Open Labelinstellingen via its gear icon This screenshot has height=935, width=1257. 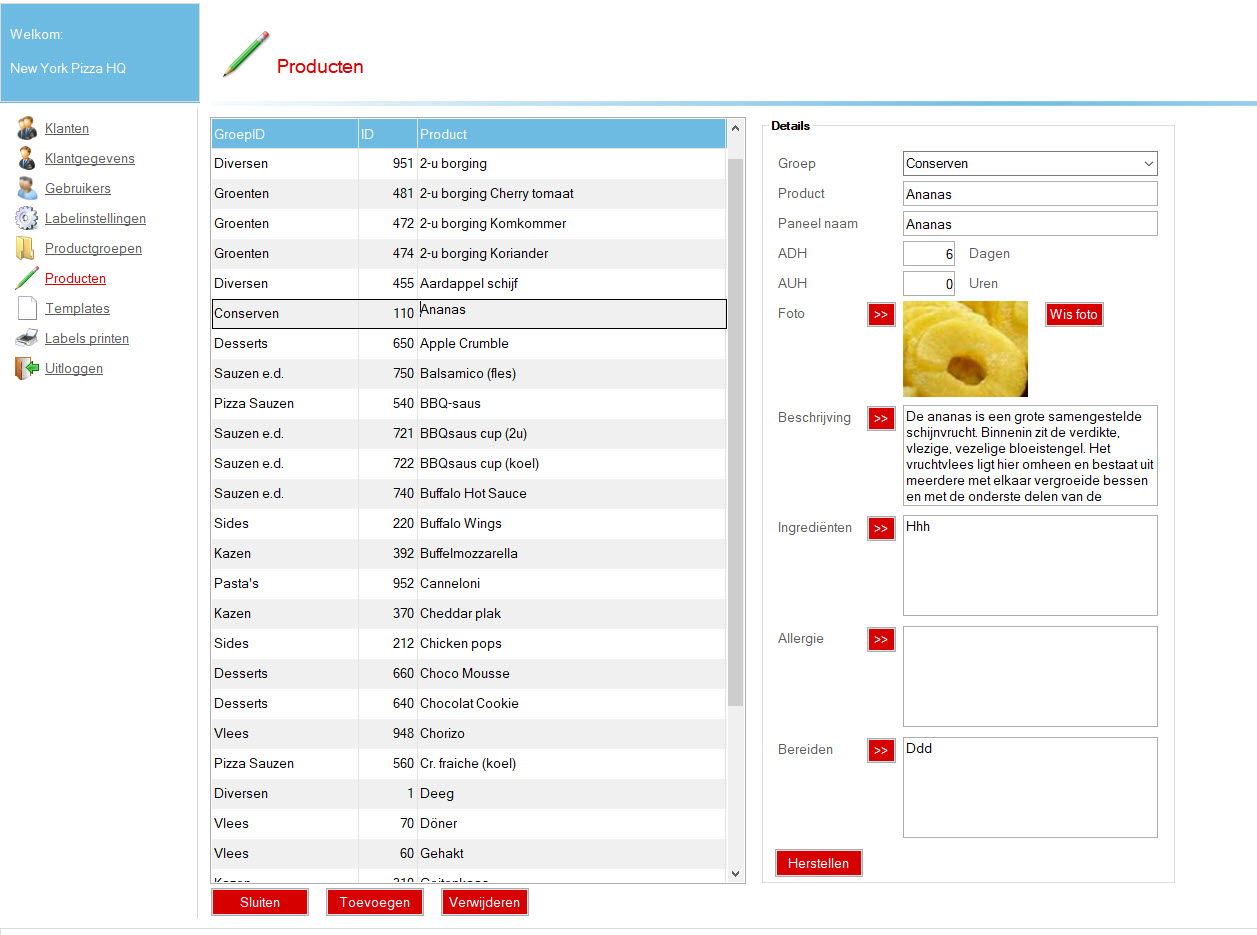point(27,219)
